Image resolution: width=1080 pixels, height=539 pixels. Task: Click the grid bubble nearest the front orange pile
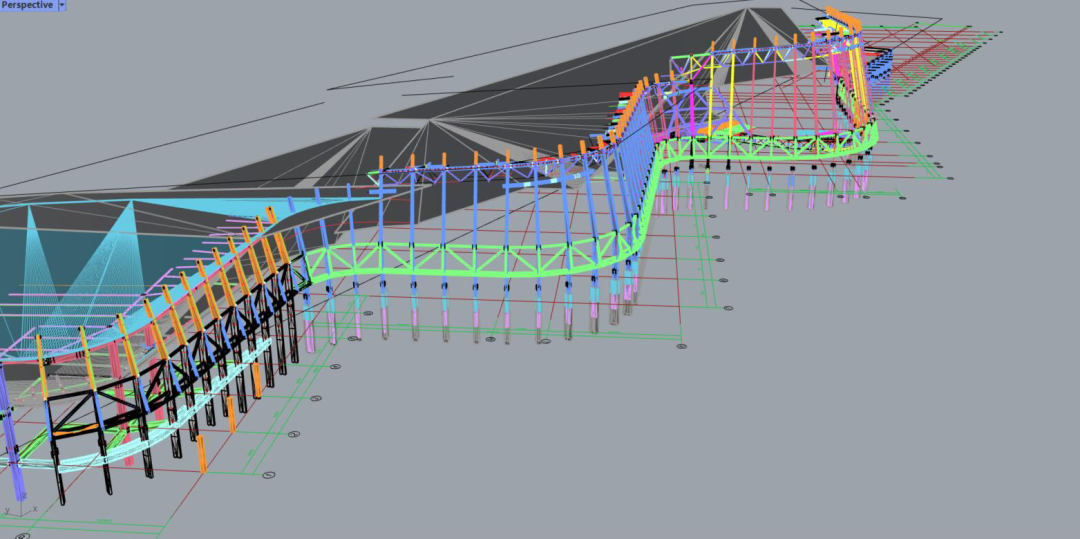click(x=269, y=475)
